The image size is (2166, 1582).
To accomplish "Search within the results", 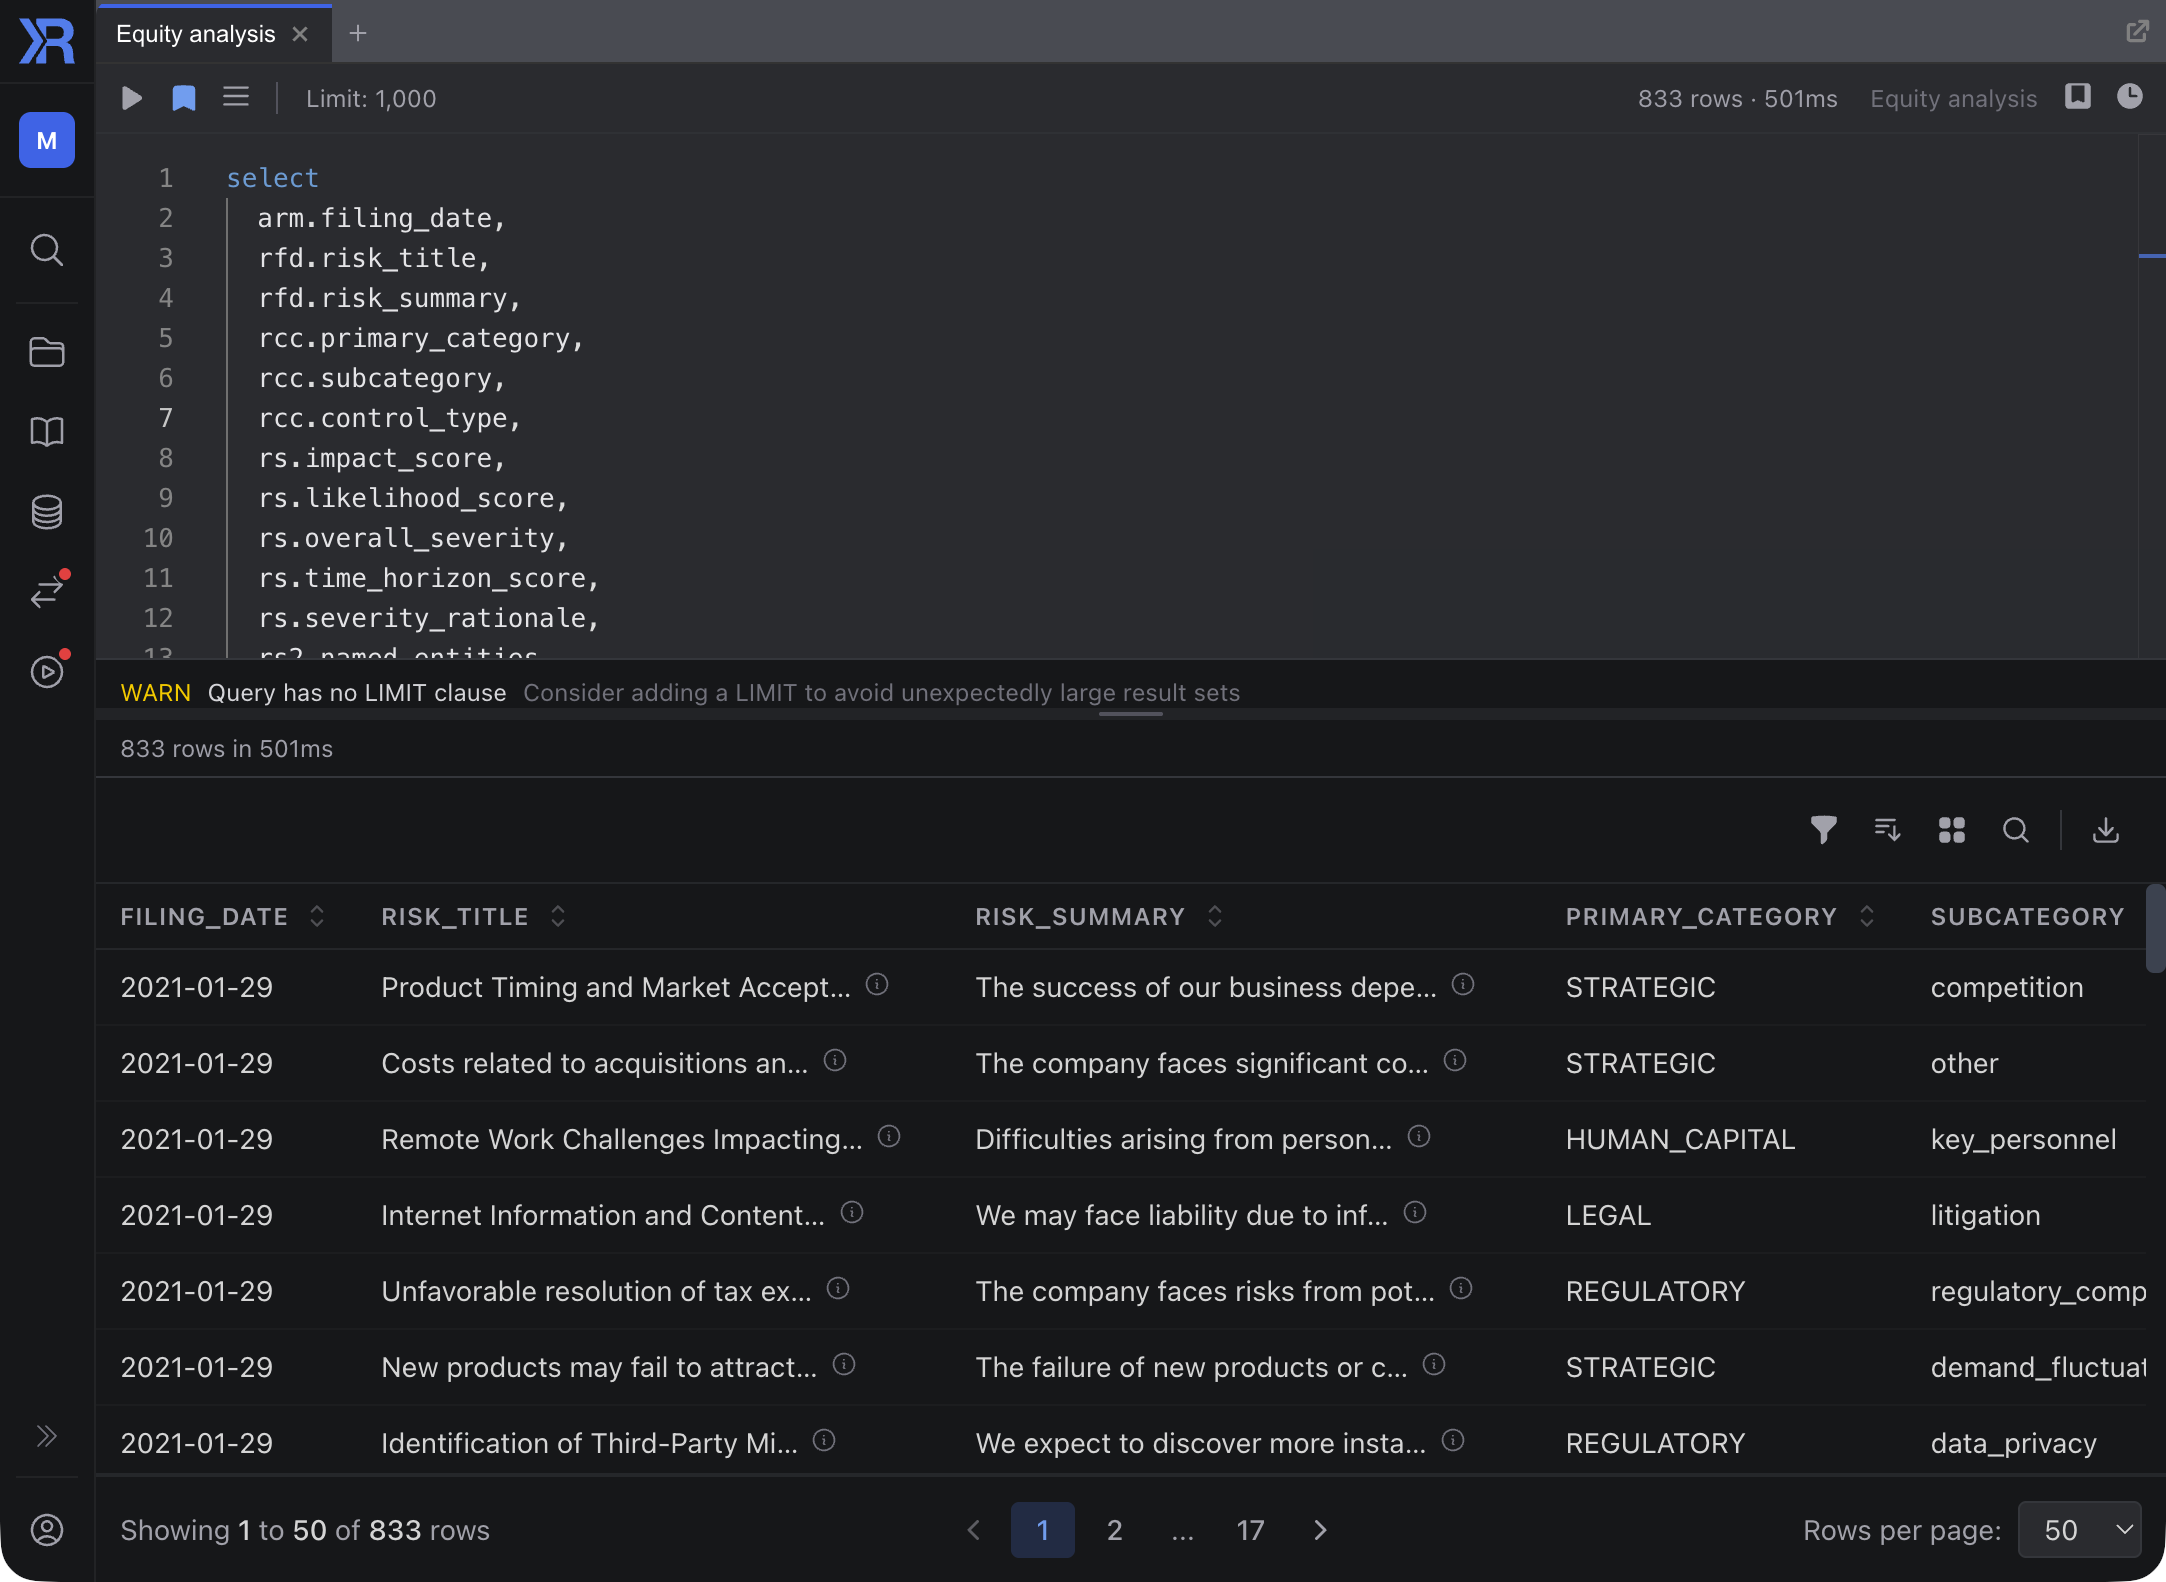I will [2014, 830].
